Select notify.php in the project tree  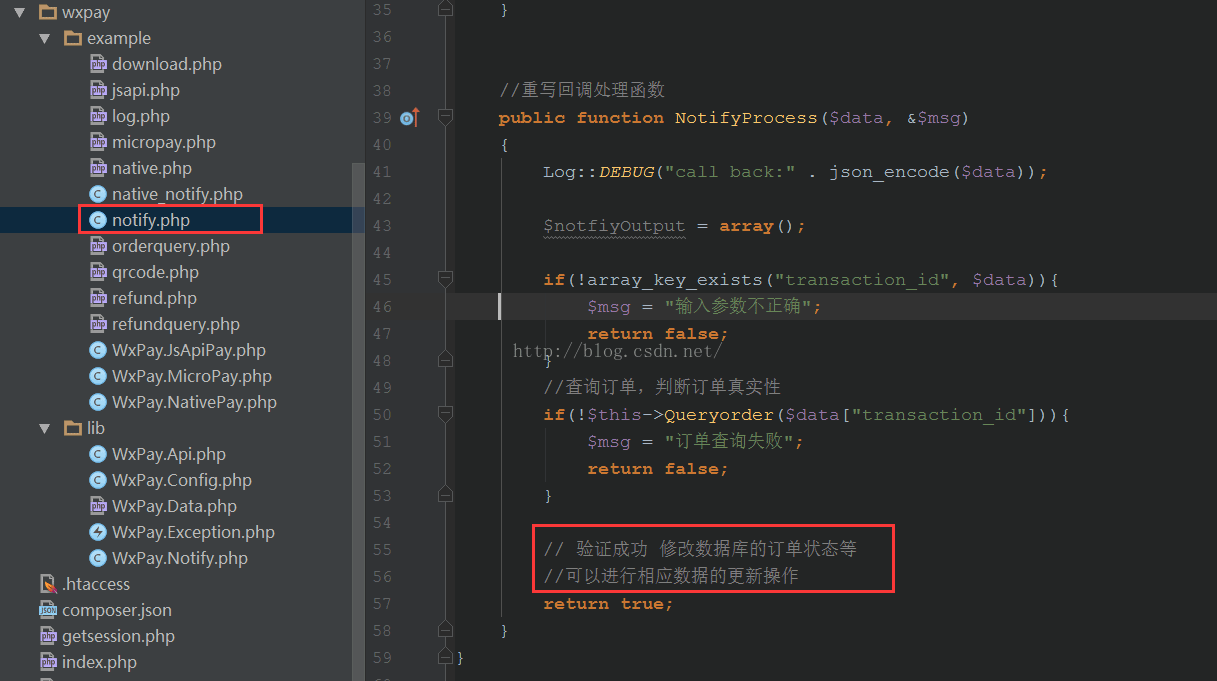150,220
